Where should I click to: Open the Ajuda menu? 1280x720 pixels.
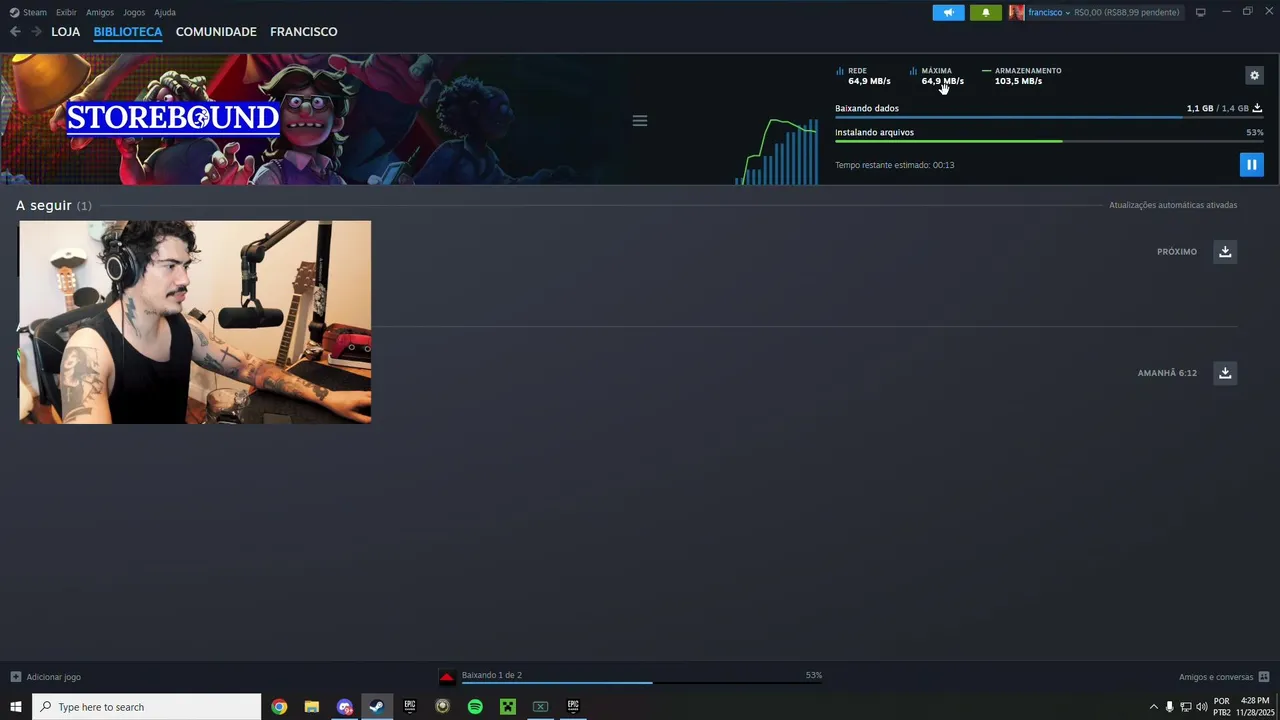(165, 12)
